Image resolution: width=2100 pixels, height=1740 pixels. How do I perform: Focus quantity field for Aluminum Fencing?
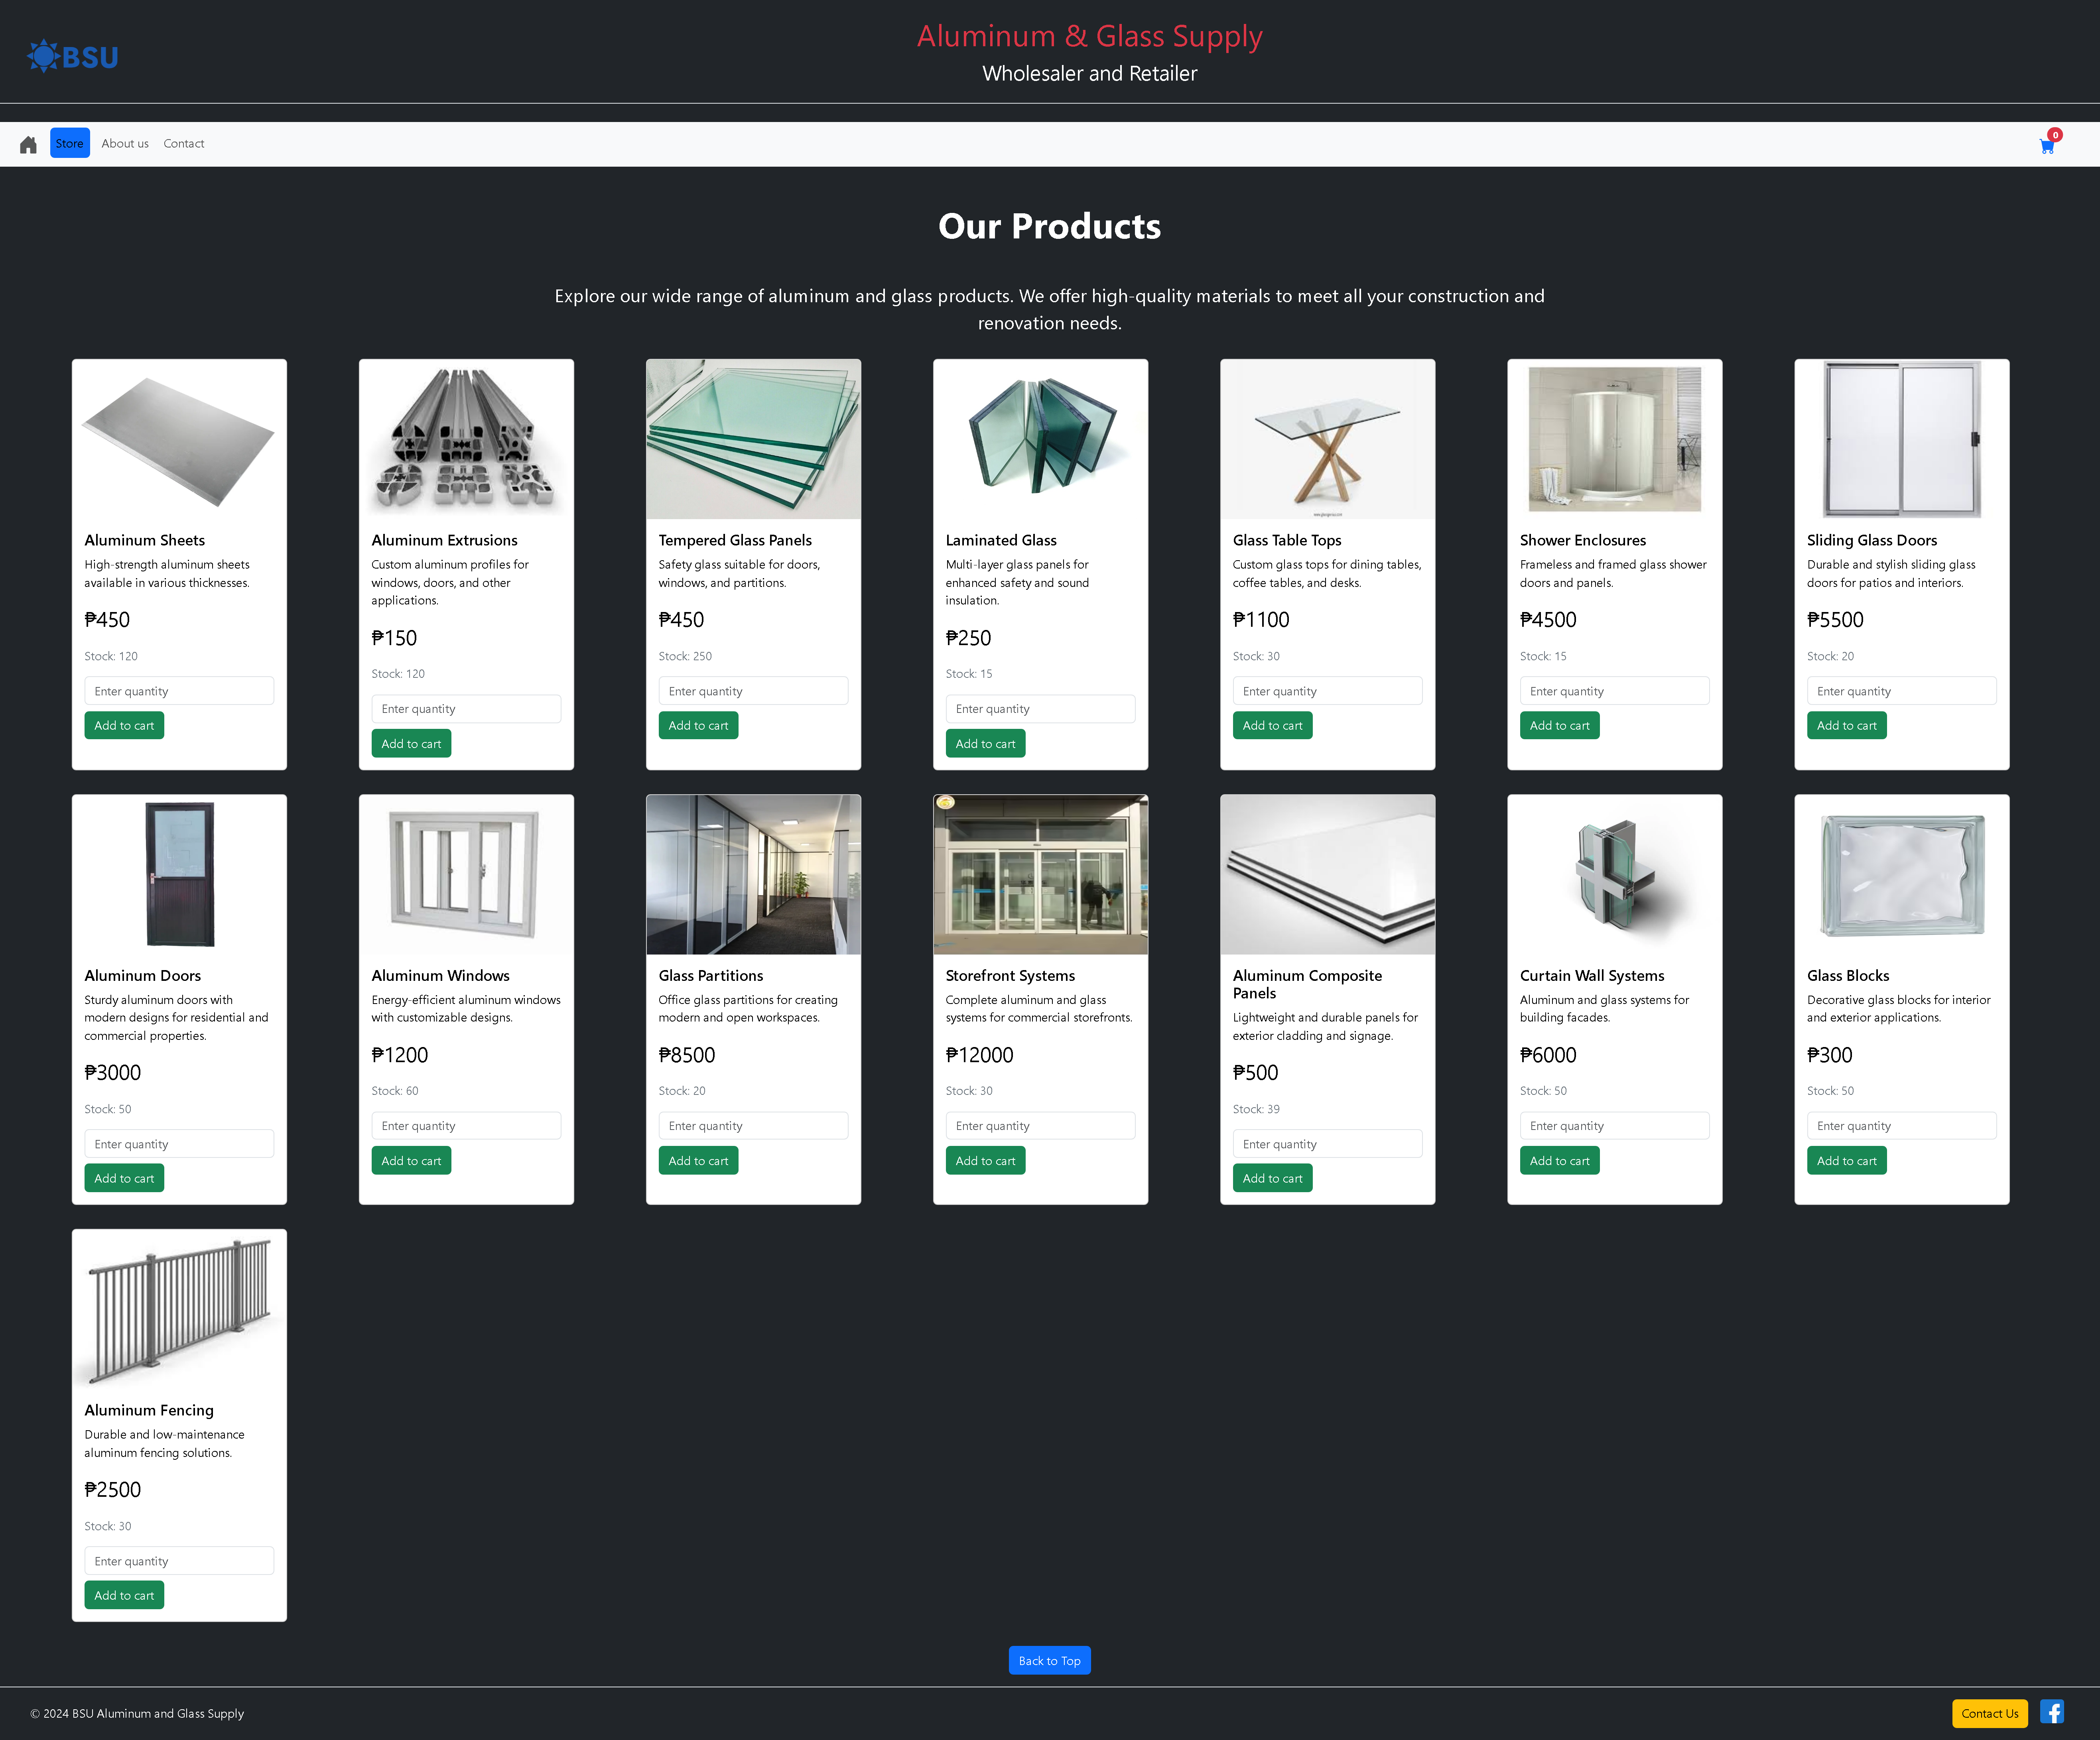[x=179, y=1561]
